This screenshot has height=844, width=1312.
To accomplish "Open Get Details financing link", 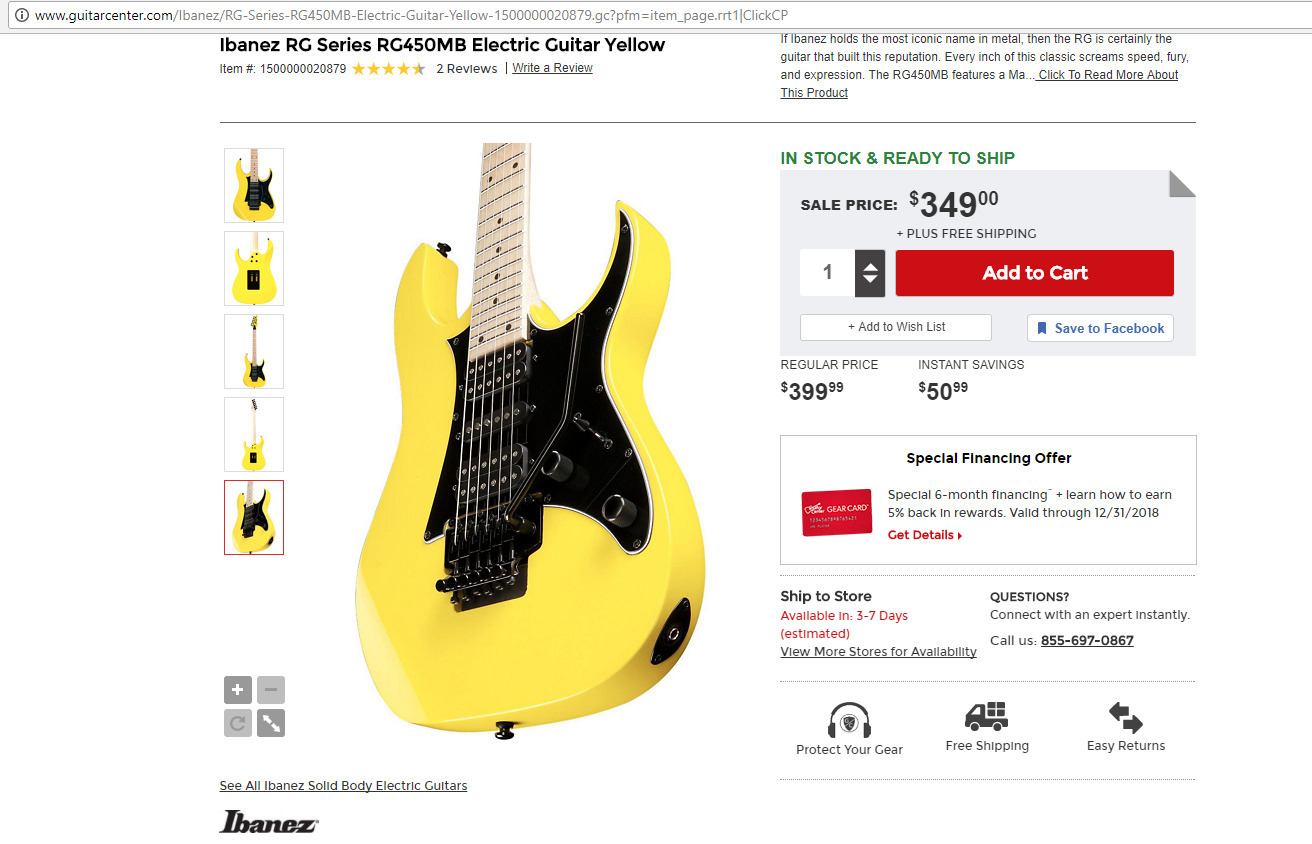I will (925, 535).
